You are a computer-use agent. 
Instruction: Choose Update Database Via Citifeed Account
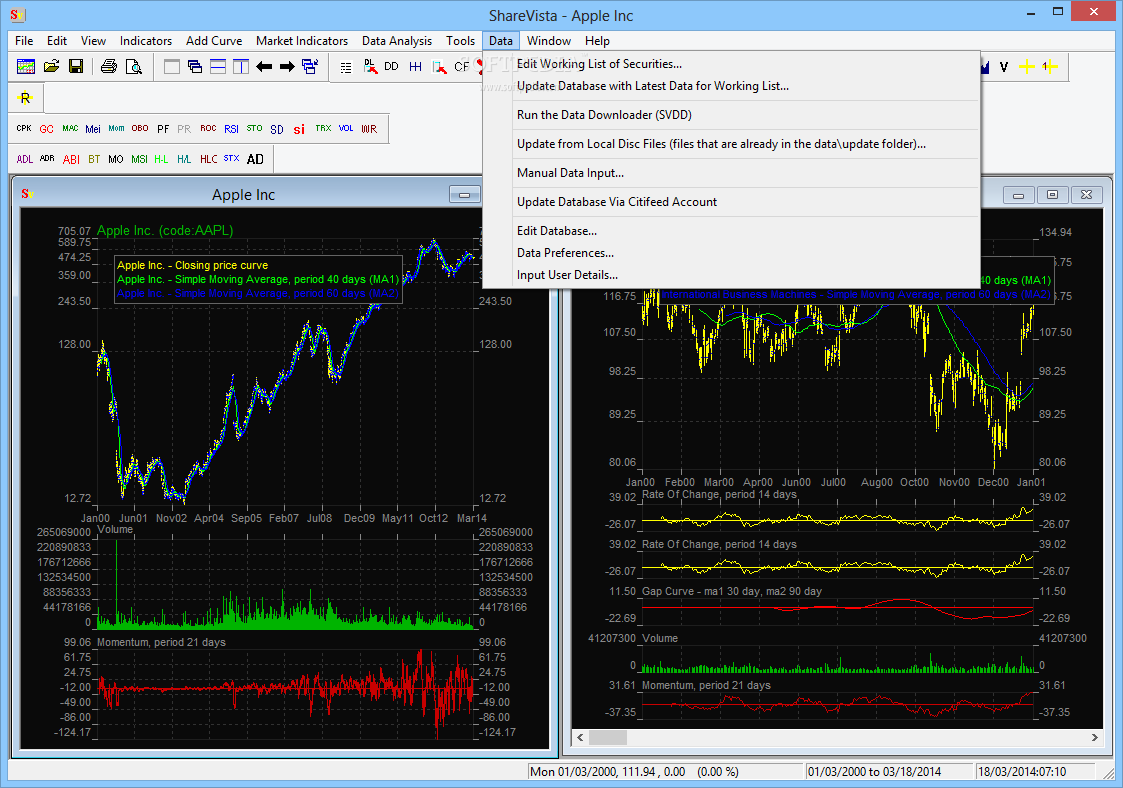click(x=731, y=202)
